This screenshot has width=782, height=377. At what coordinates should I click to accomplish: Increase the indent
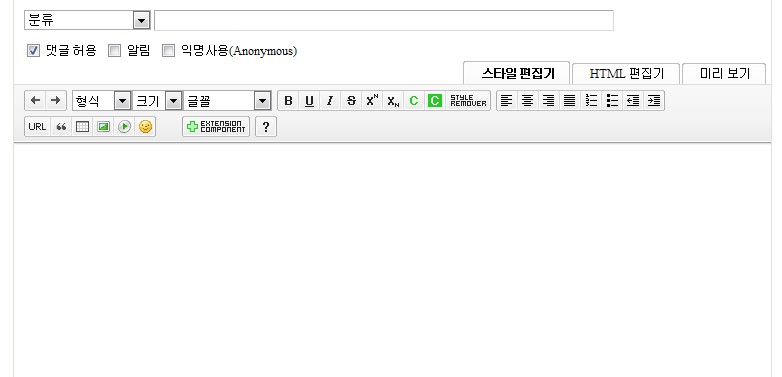654,101
